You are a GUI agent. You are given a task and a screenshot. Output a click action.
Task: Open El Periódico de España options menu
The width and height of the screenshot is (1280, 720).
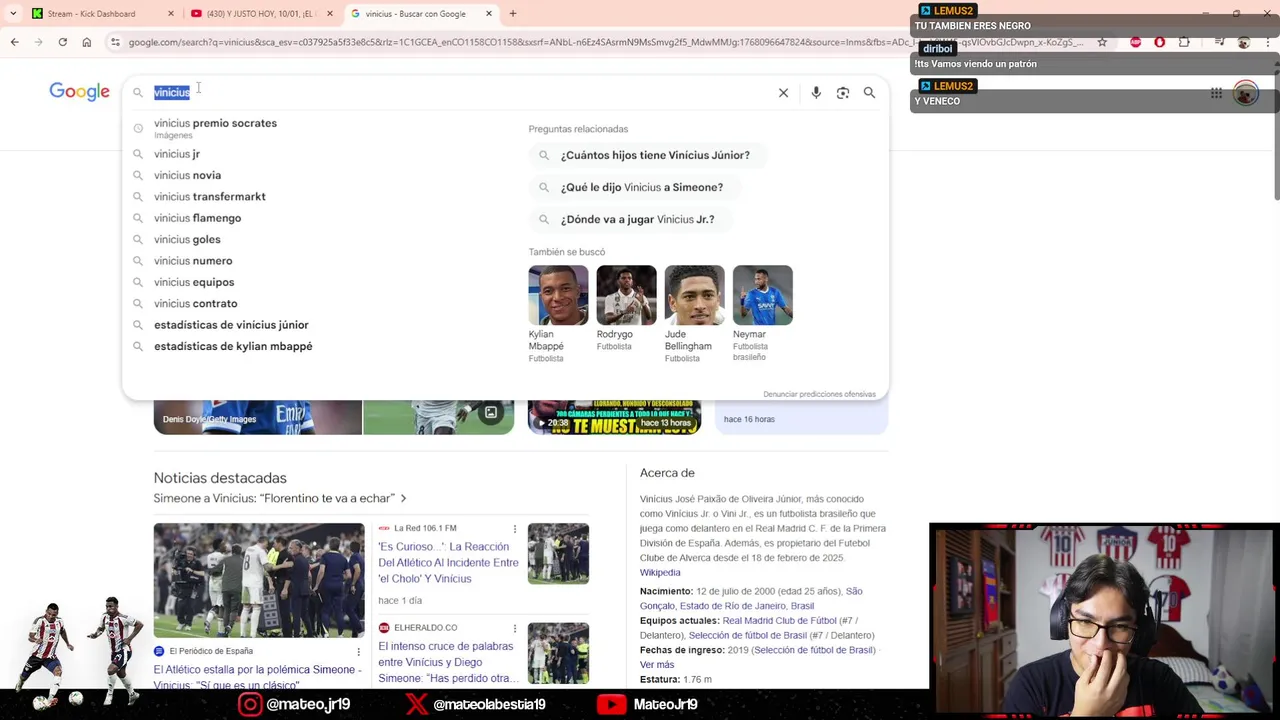click(x=358, y=651)
